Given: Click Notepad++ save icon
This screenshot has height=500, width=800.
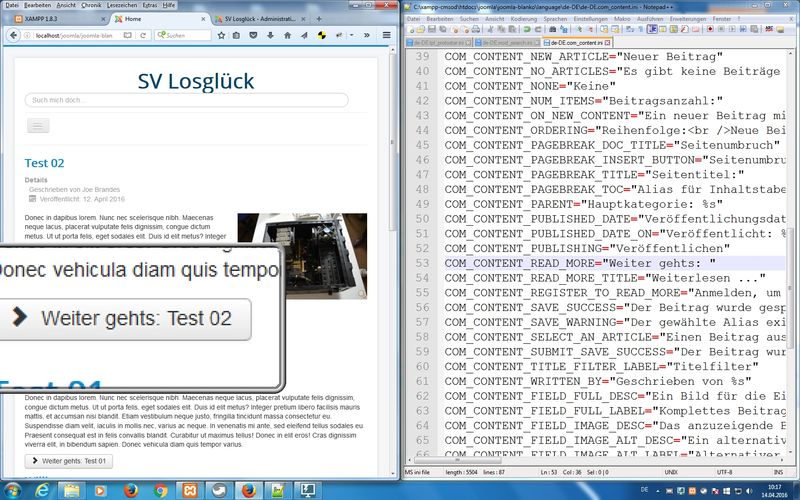Looking at the screenshot, I should [x=432, y=30].
